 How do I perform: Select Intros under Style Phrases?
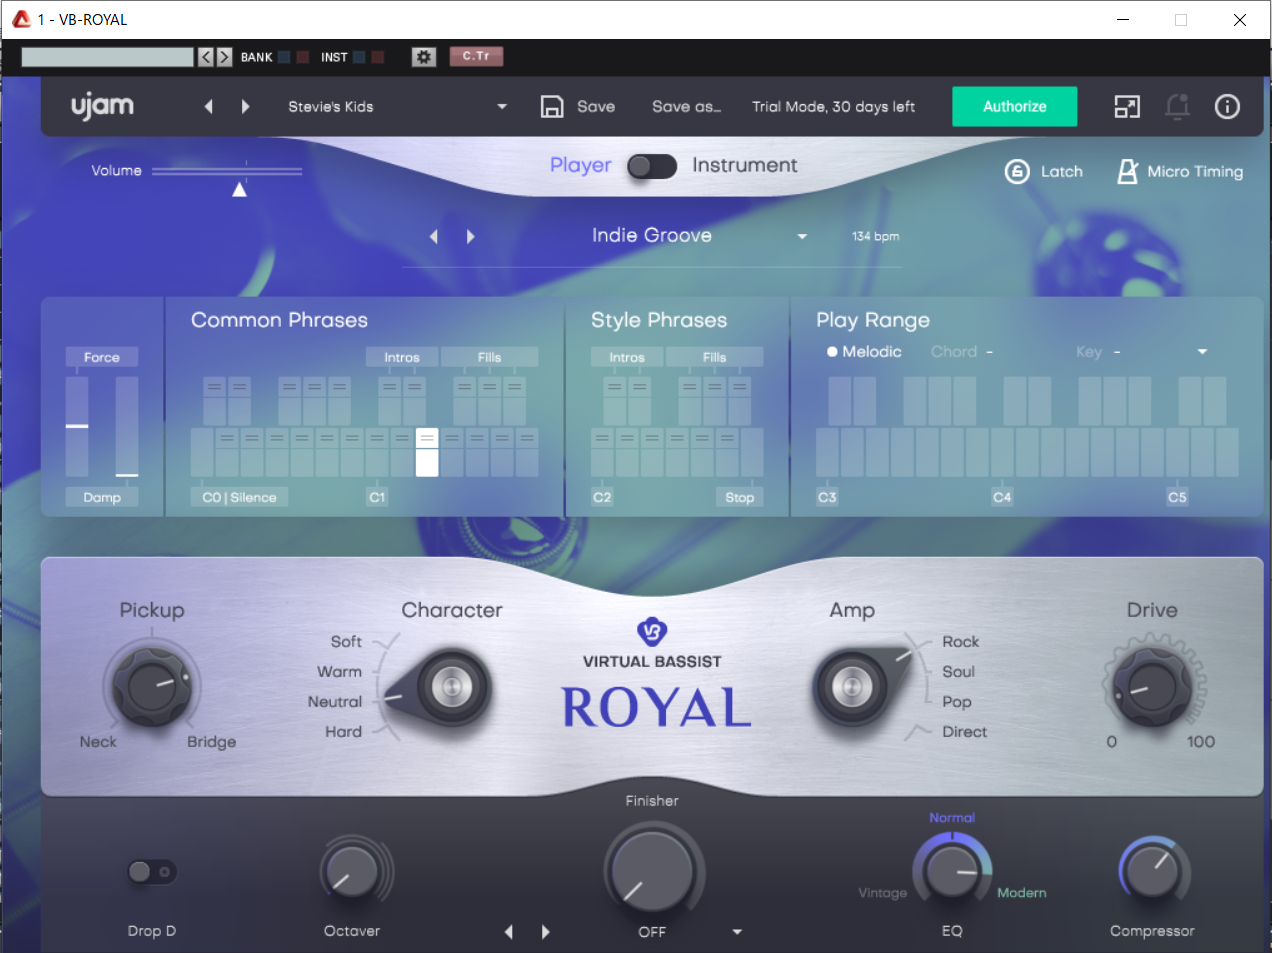[x=627, y=357]
